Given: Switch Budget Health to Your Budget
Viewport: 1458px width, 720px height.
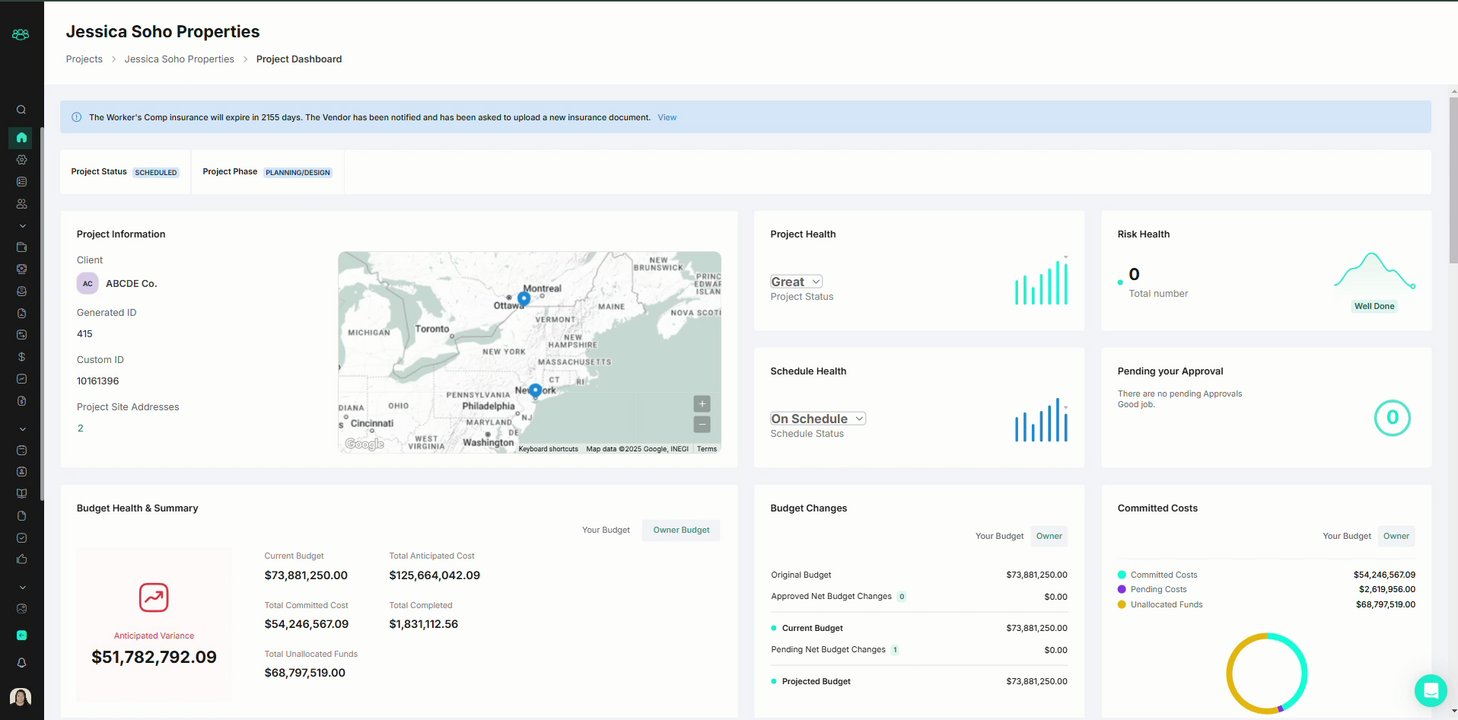Looking at the screenshot, I should [606, 530].
